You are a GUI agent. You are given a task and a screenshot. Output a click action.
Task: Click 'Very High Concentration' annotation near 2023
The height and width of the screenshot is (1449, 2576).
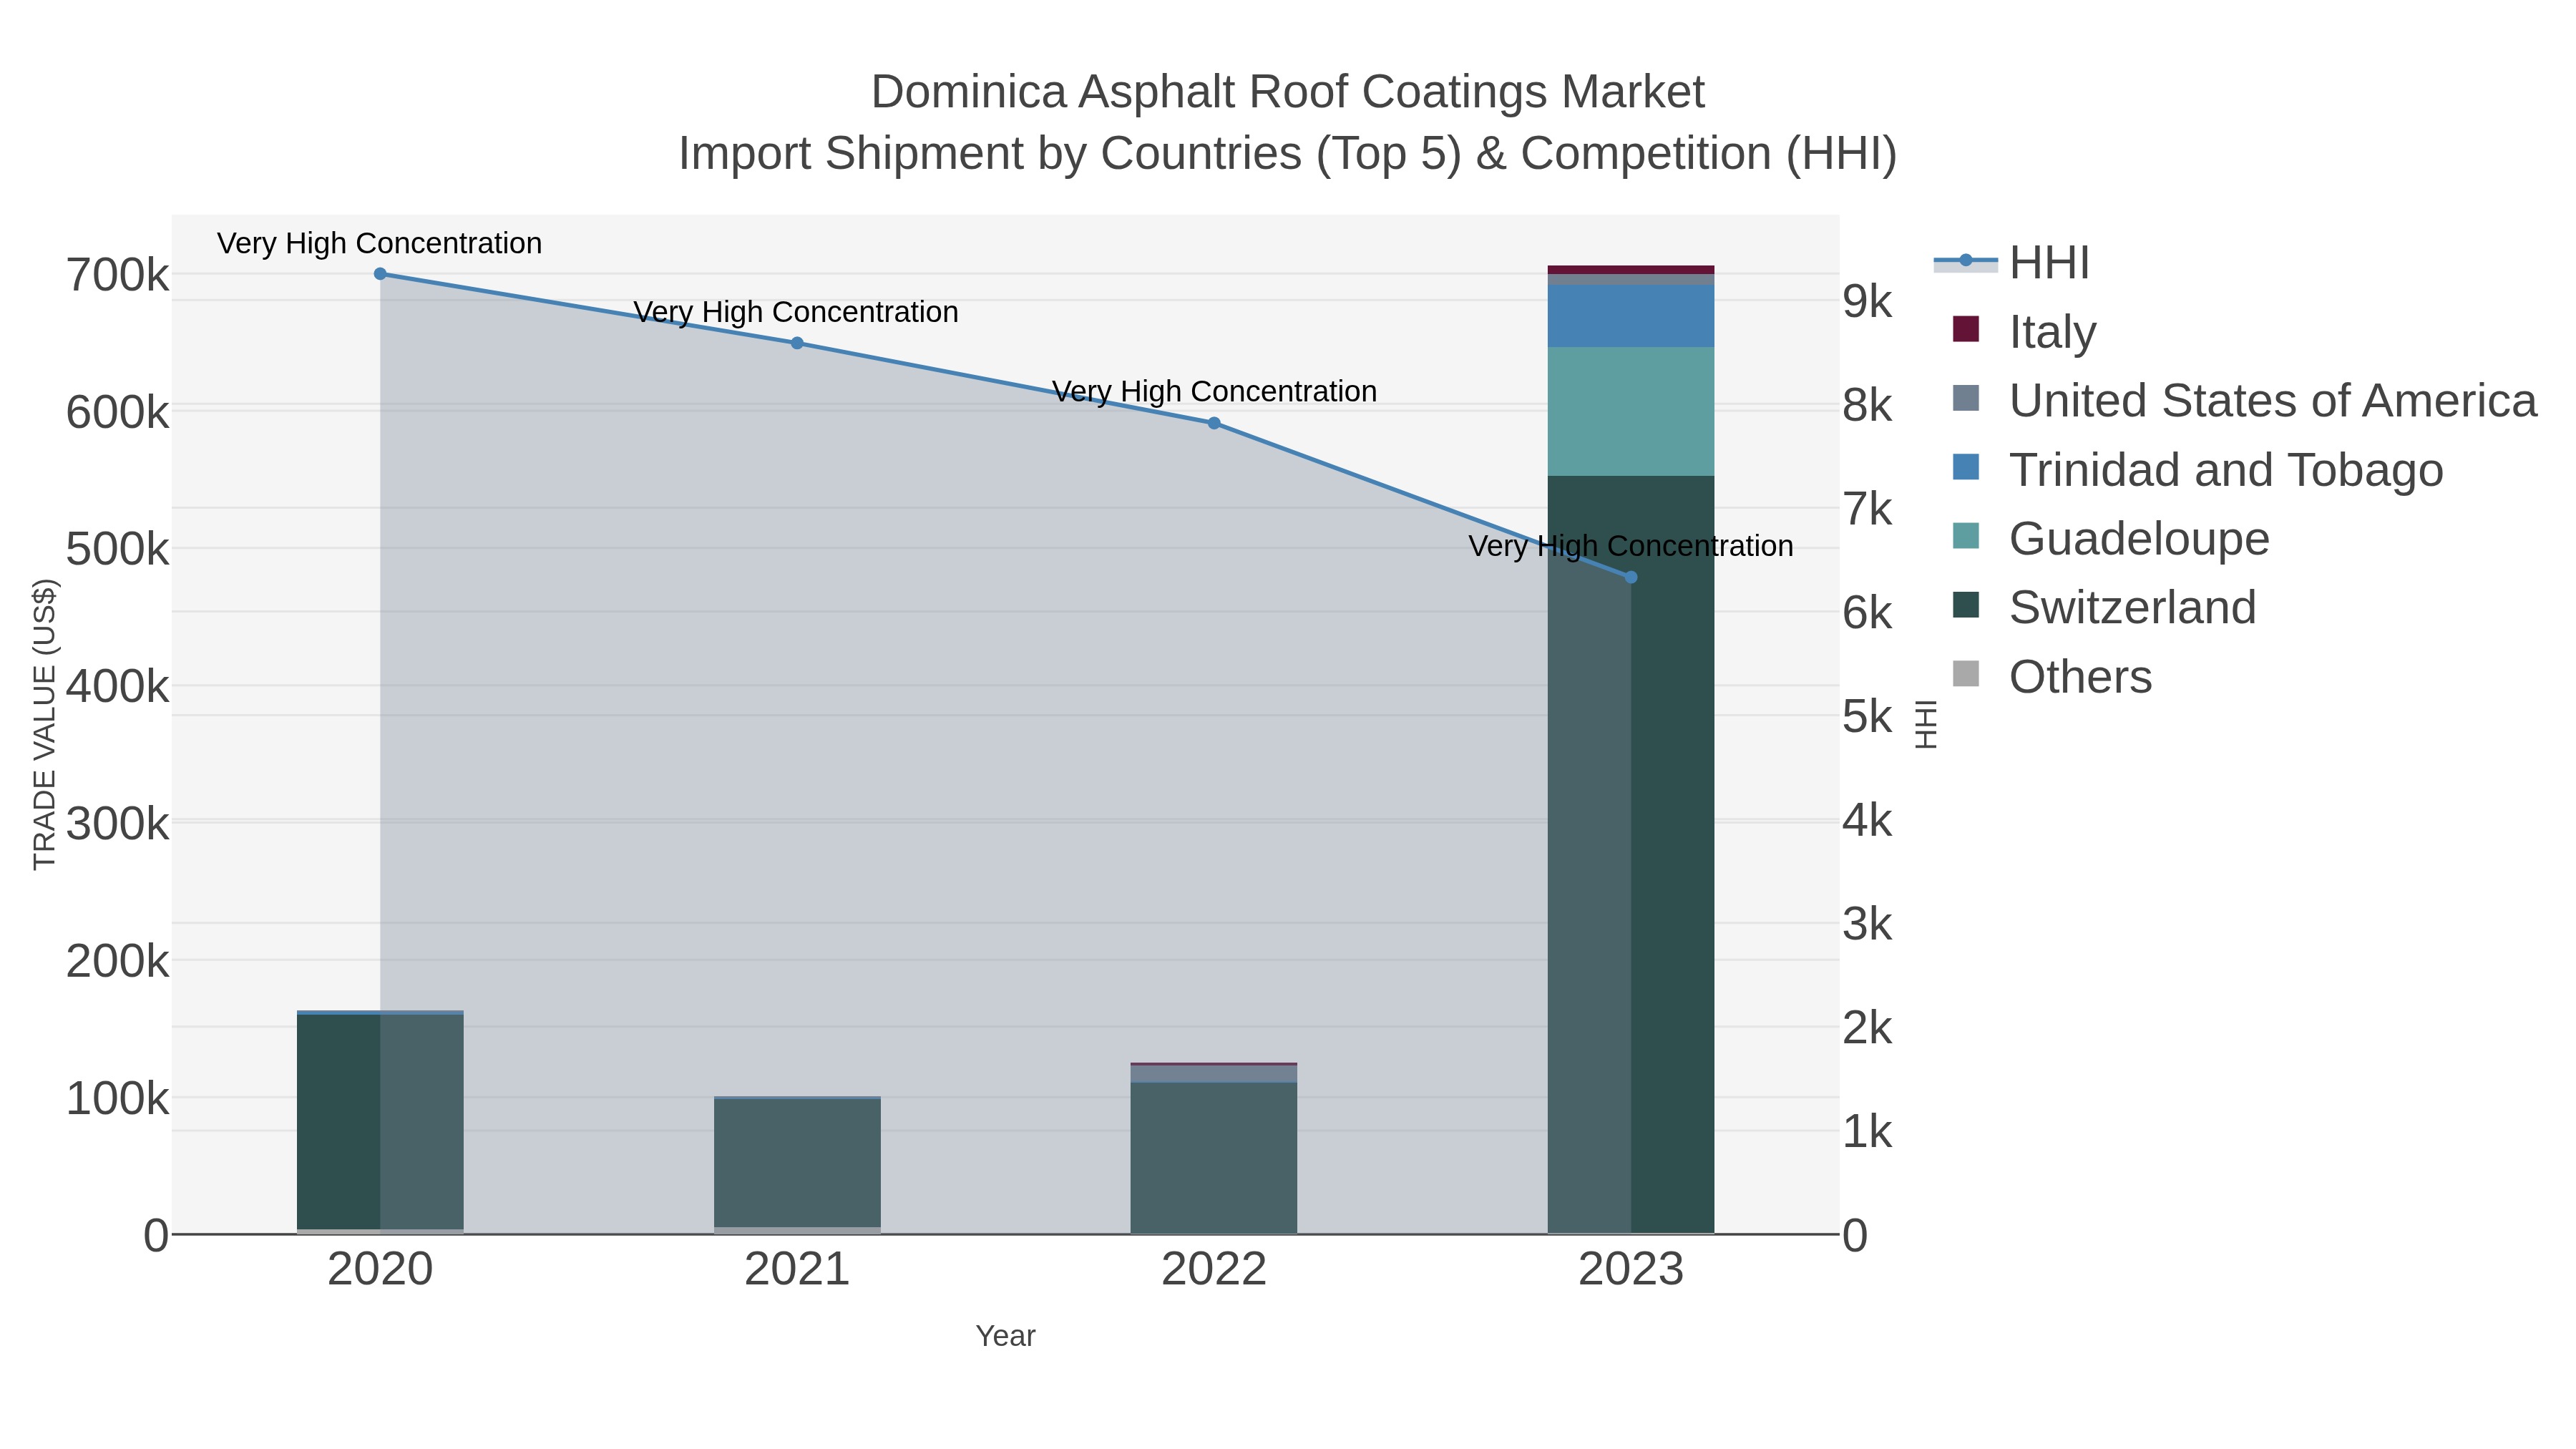[x=1631, y=546]
